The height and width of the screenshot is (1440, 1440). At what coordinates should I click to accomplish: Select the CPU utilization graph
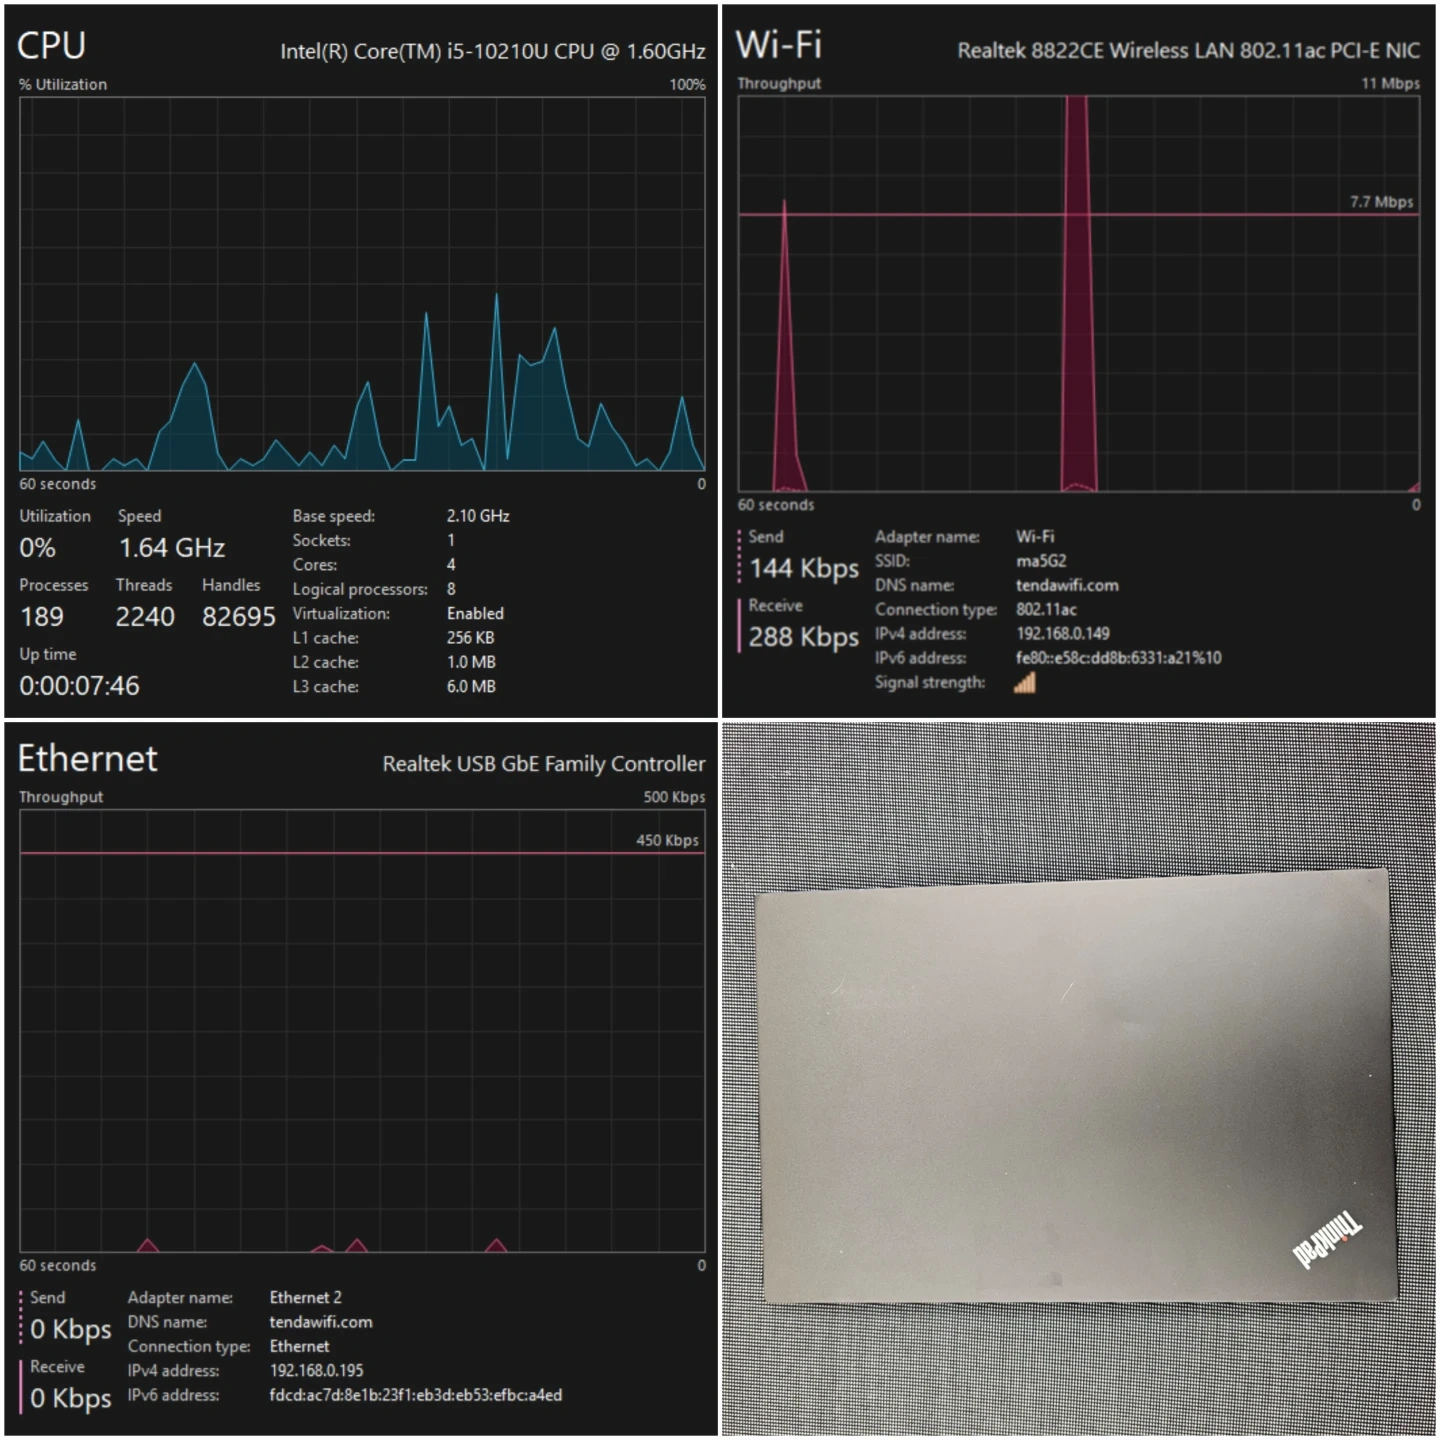(362, 284)
